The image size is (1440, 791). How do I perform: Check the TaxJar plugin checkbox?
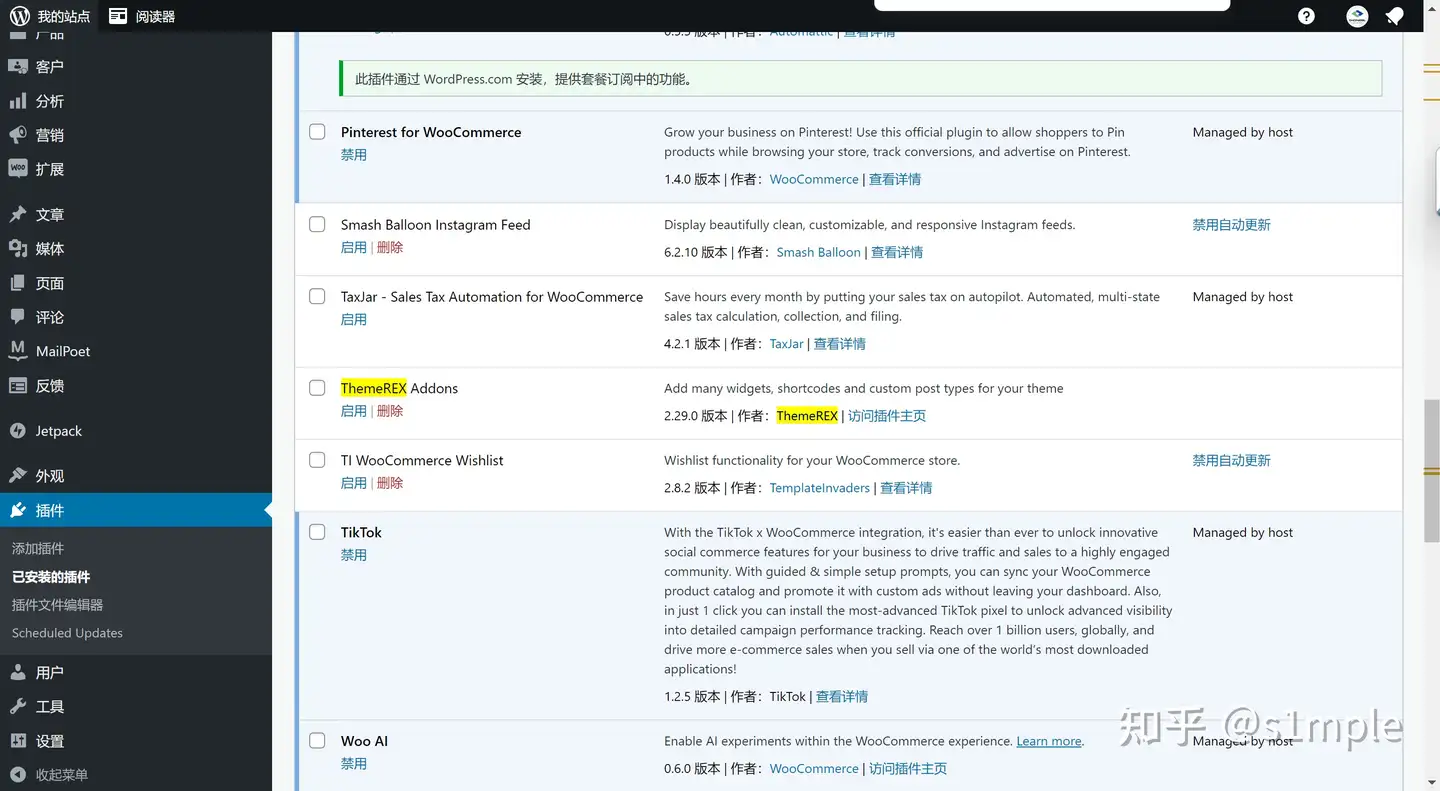click(x=317, y=296)
